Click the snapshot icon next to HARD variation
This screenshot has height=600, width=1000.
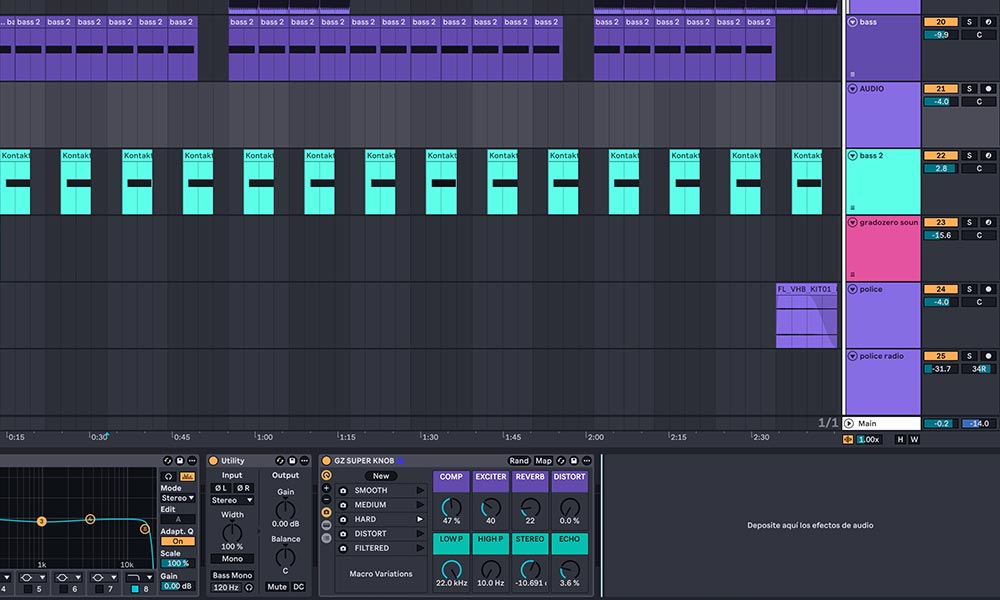pos(343,519)
